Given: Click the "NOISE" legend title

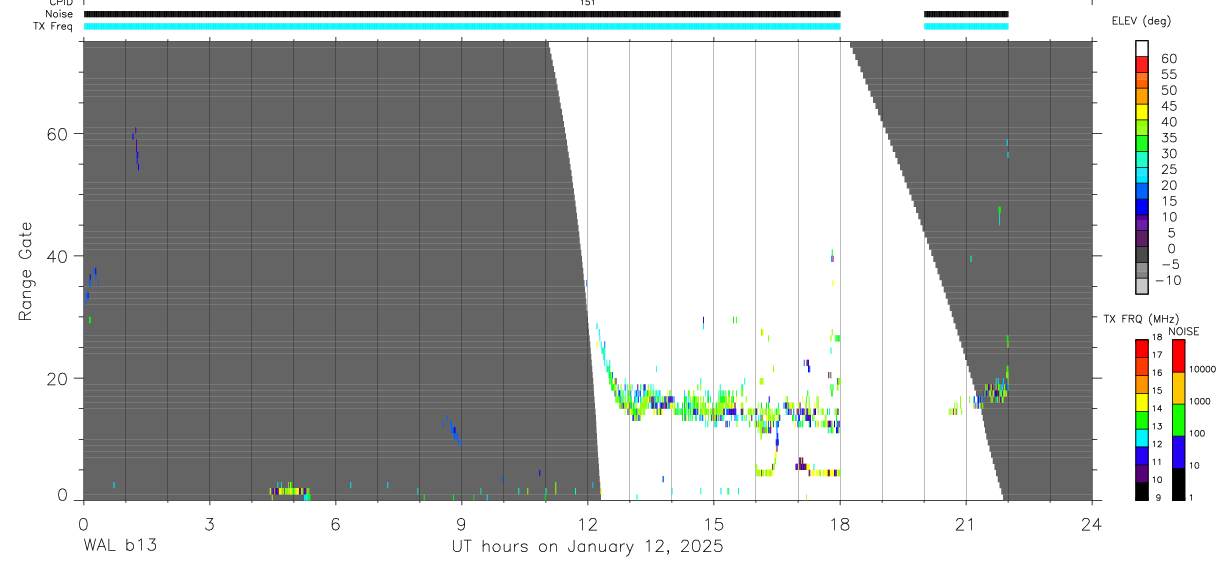Looking at the screenshot, I should point(1183,332).
